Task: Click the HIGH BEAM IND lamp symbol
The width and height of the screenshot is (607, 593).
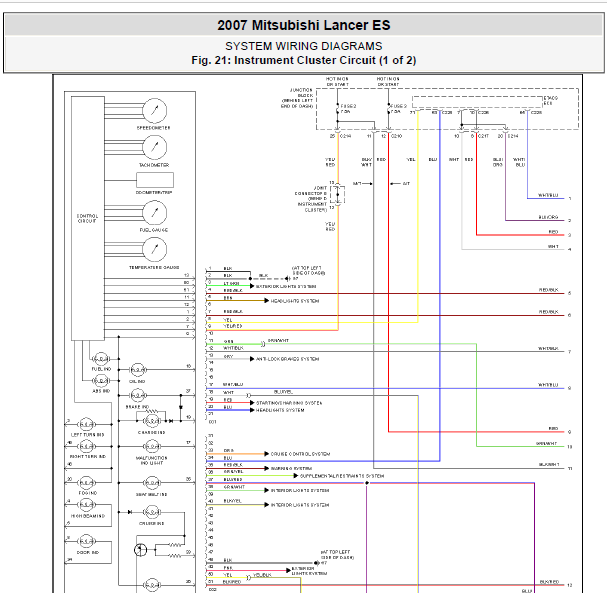Action: [x=86, y=505]
